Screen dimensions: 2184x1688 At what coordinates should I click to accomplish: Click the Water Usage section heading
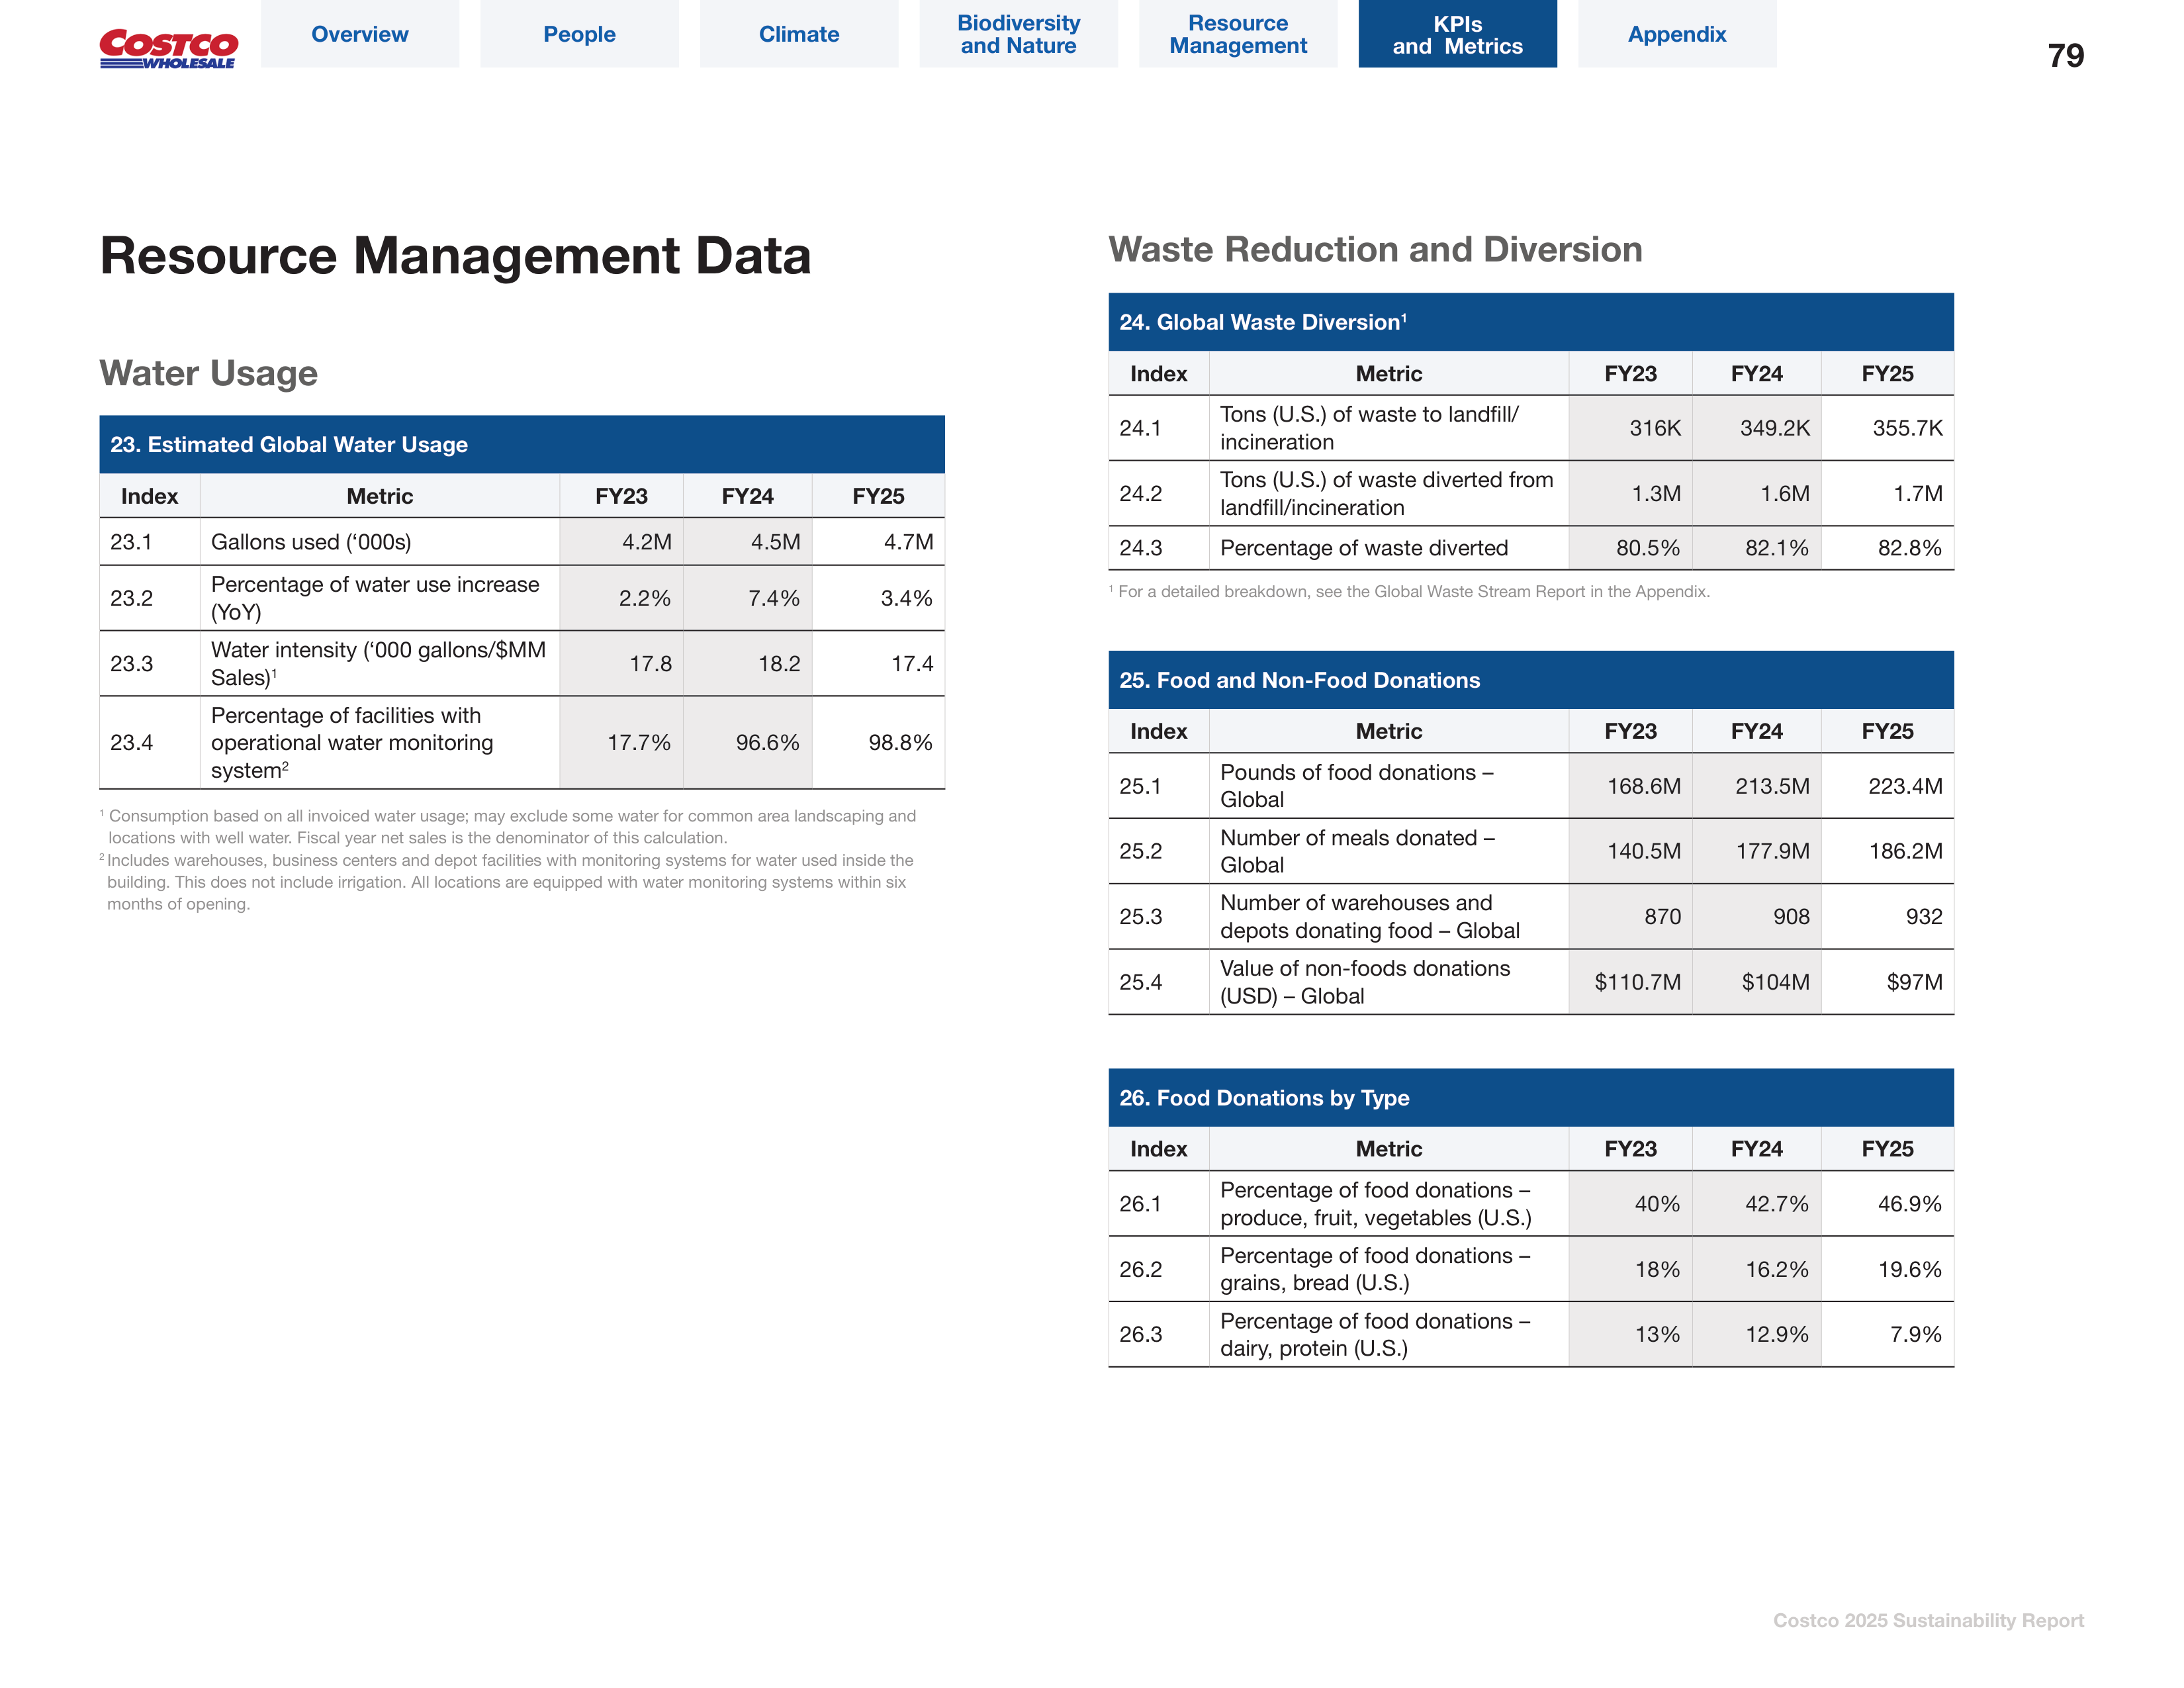pos(208,373)
